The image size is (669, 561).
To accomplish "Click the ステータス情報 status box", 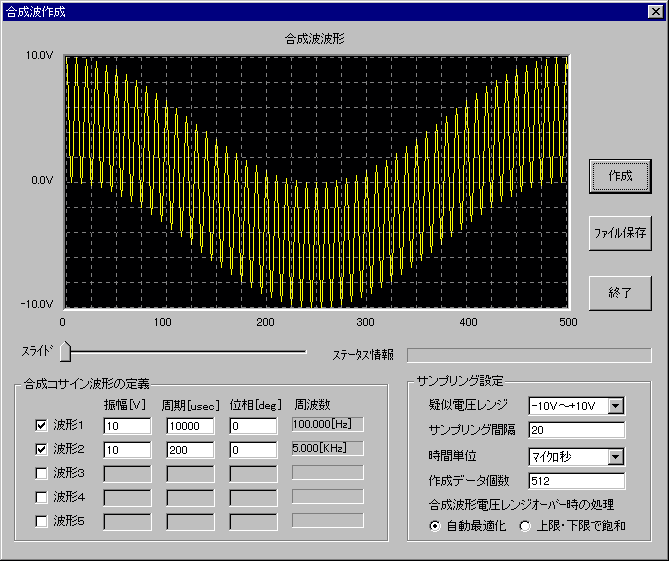I will tap(529, 355).
